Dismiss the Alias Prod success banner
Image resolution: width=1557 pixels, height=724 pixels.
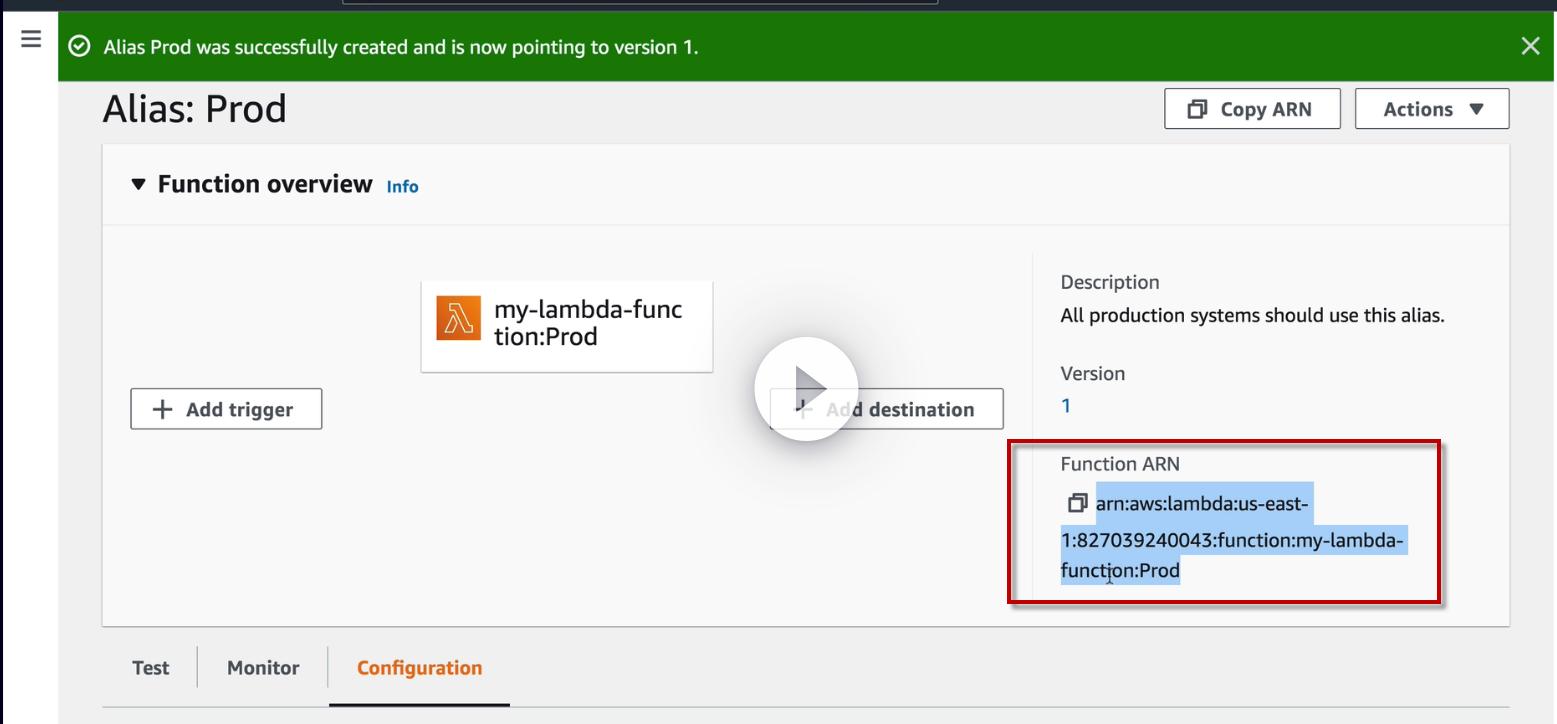1530,46
